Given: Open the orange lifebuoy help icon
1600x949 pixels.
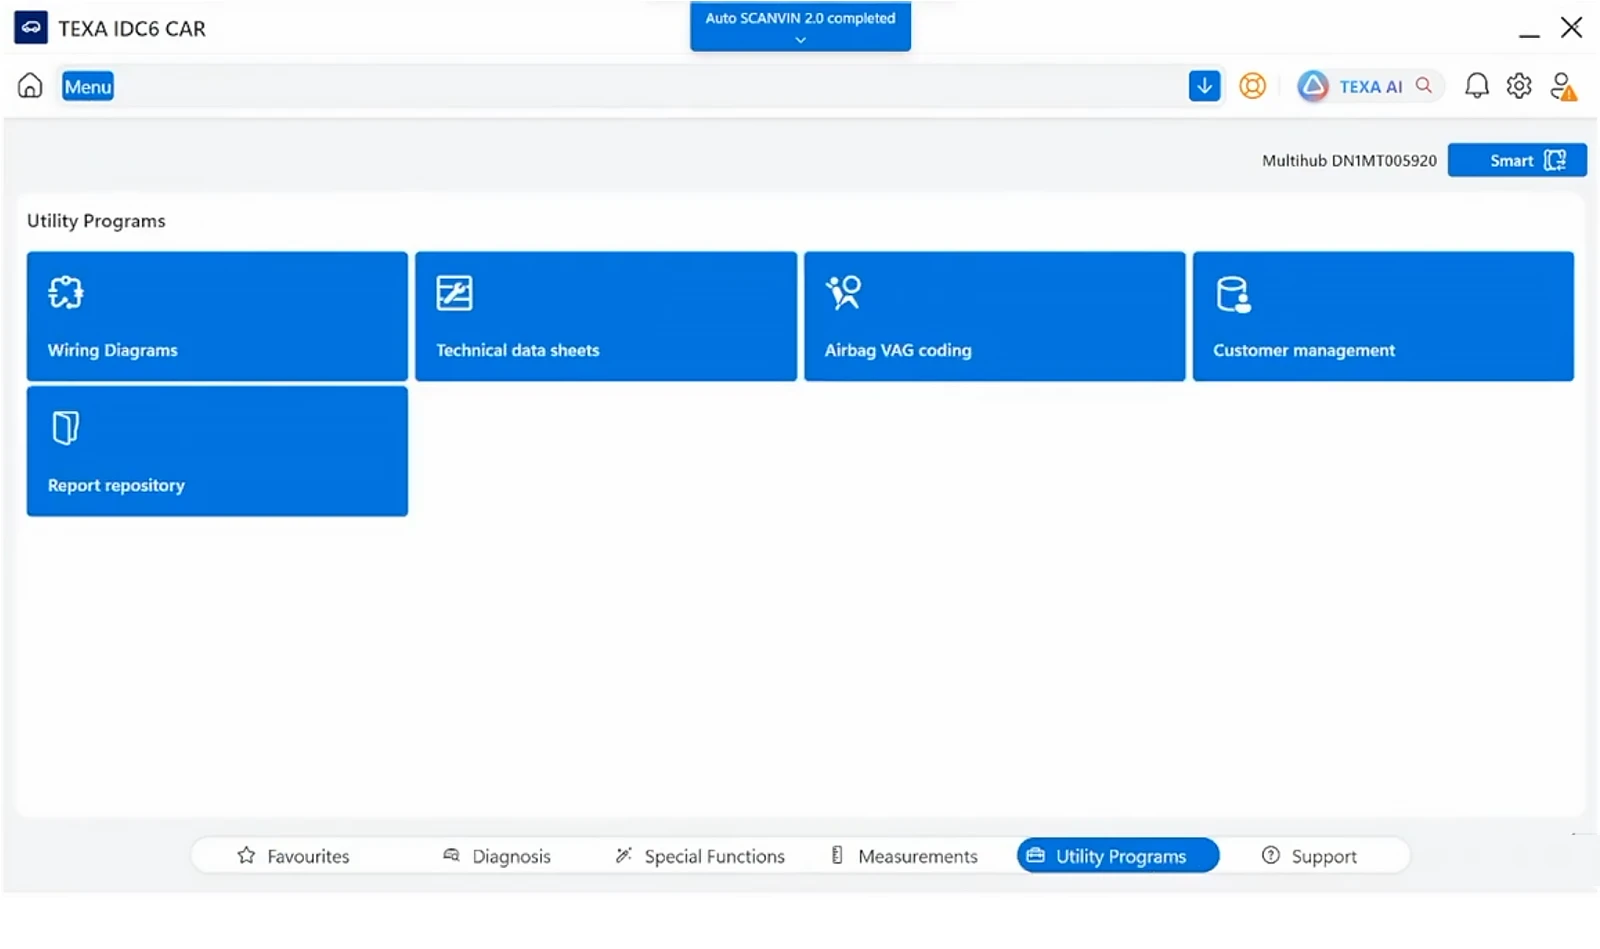Looking at the screenshot, I should [1252, 86].
